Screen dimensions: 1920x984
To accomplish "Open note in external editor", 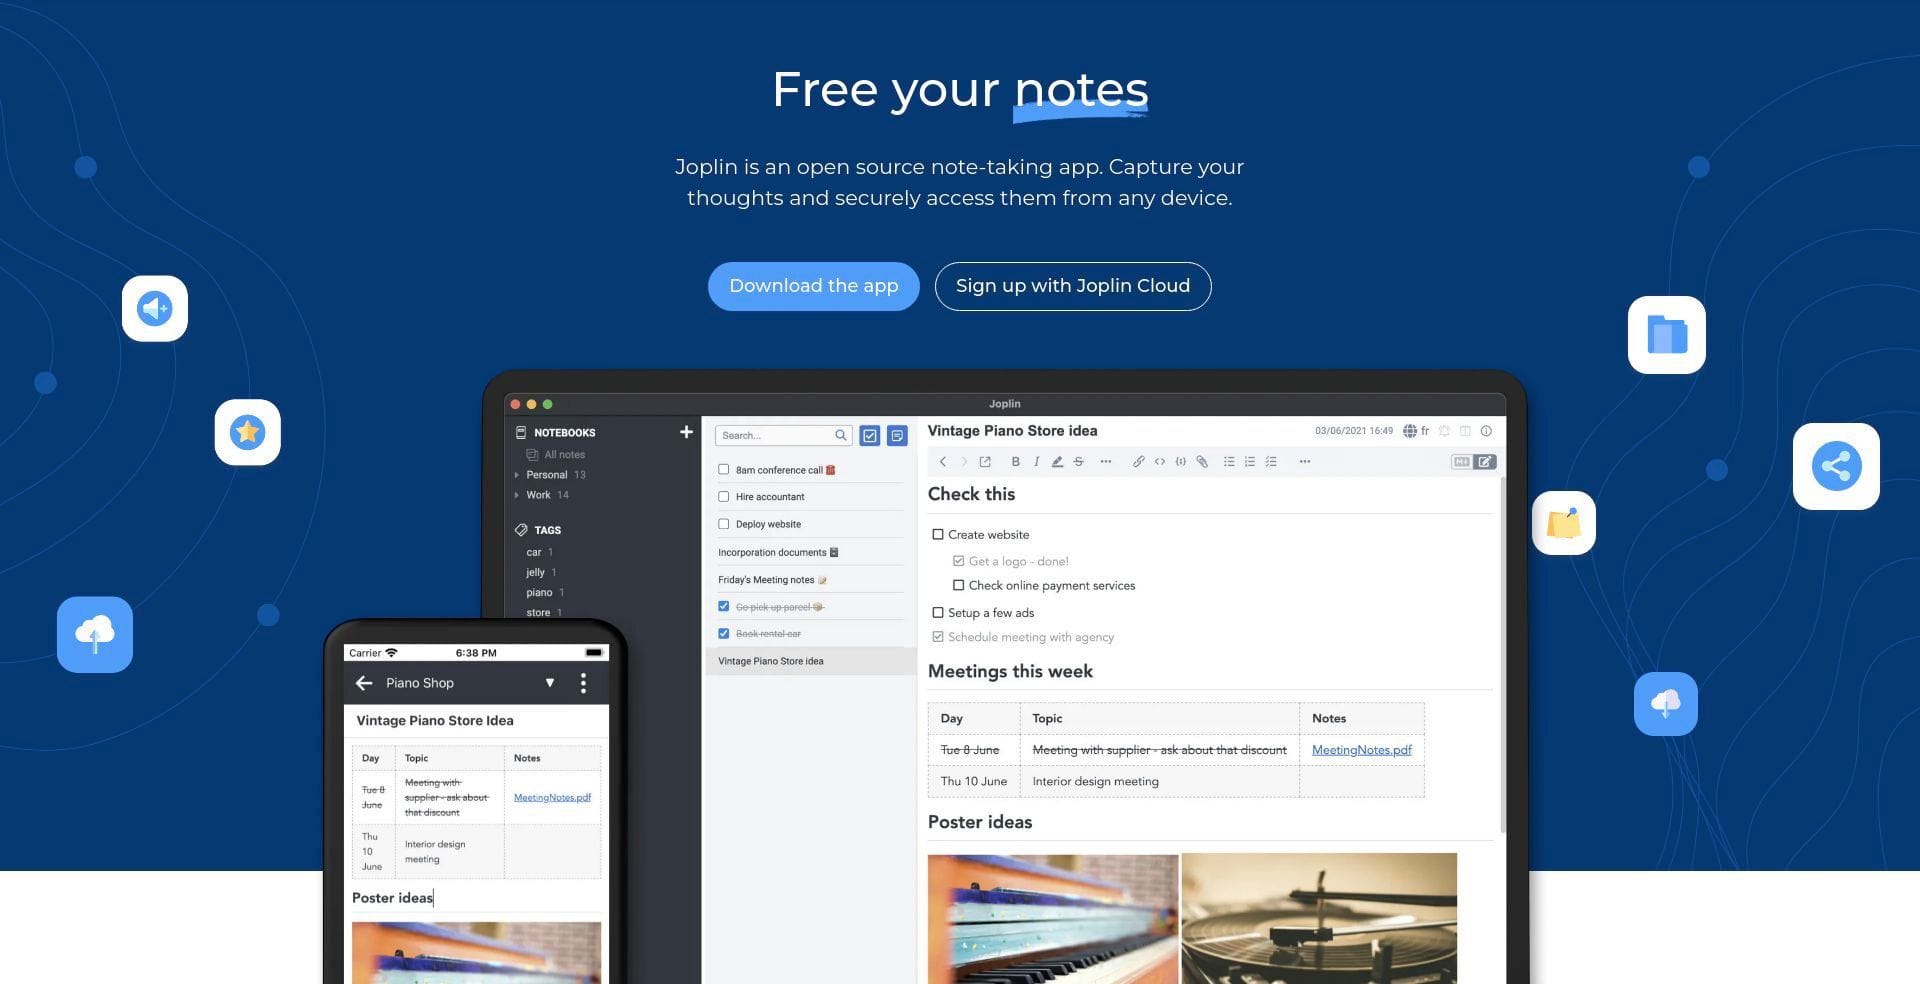I will click(985, 462).
